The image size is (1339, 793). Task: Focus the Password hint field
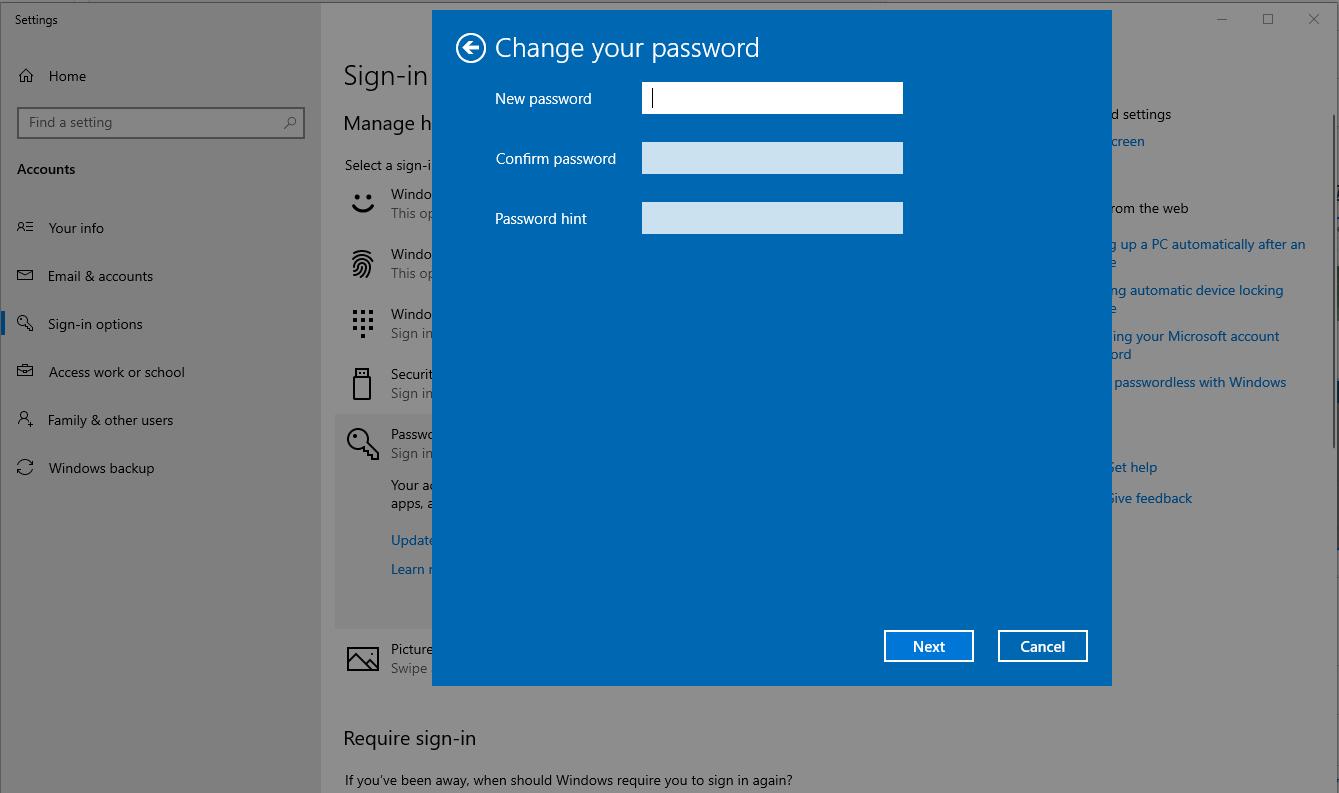[772, 218]
